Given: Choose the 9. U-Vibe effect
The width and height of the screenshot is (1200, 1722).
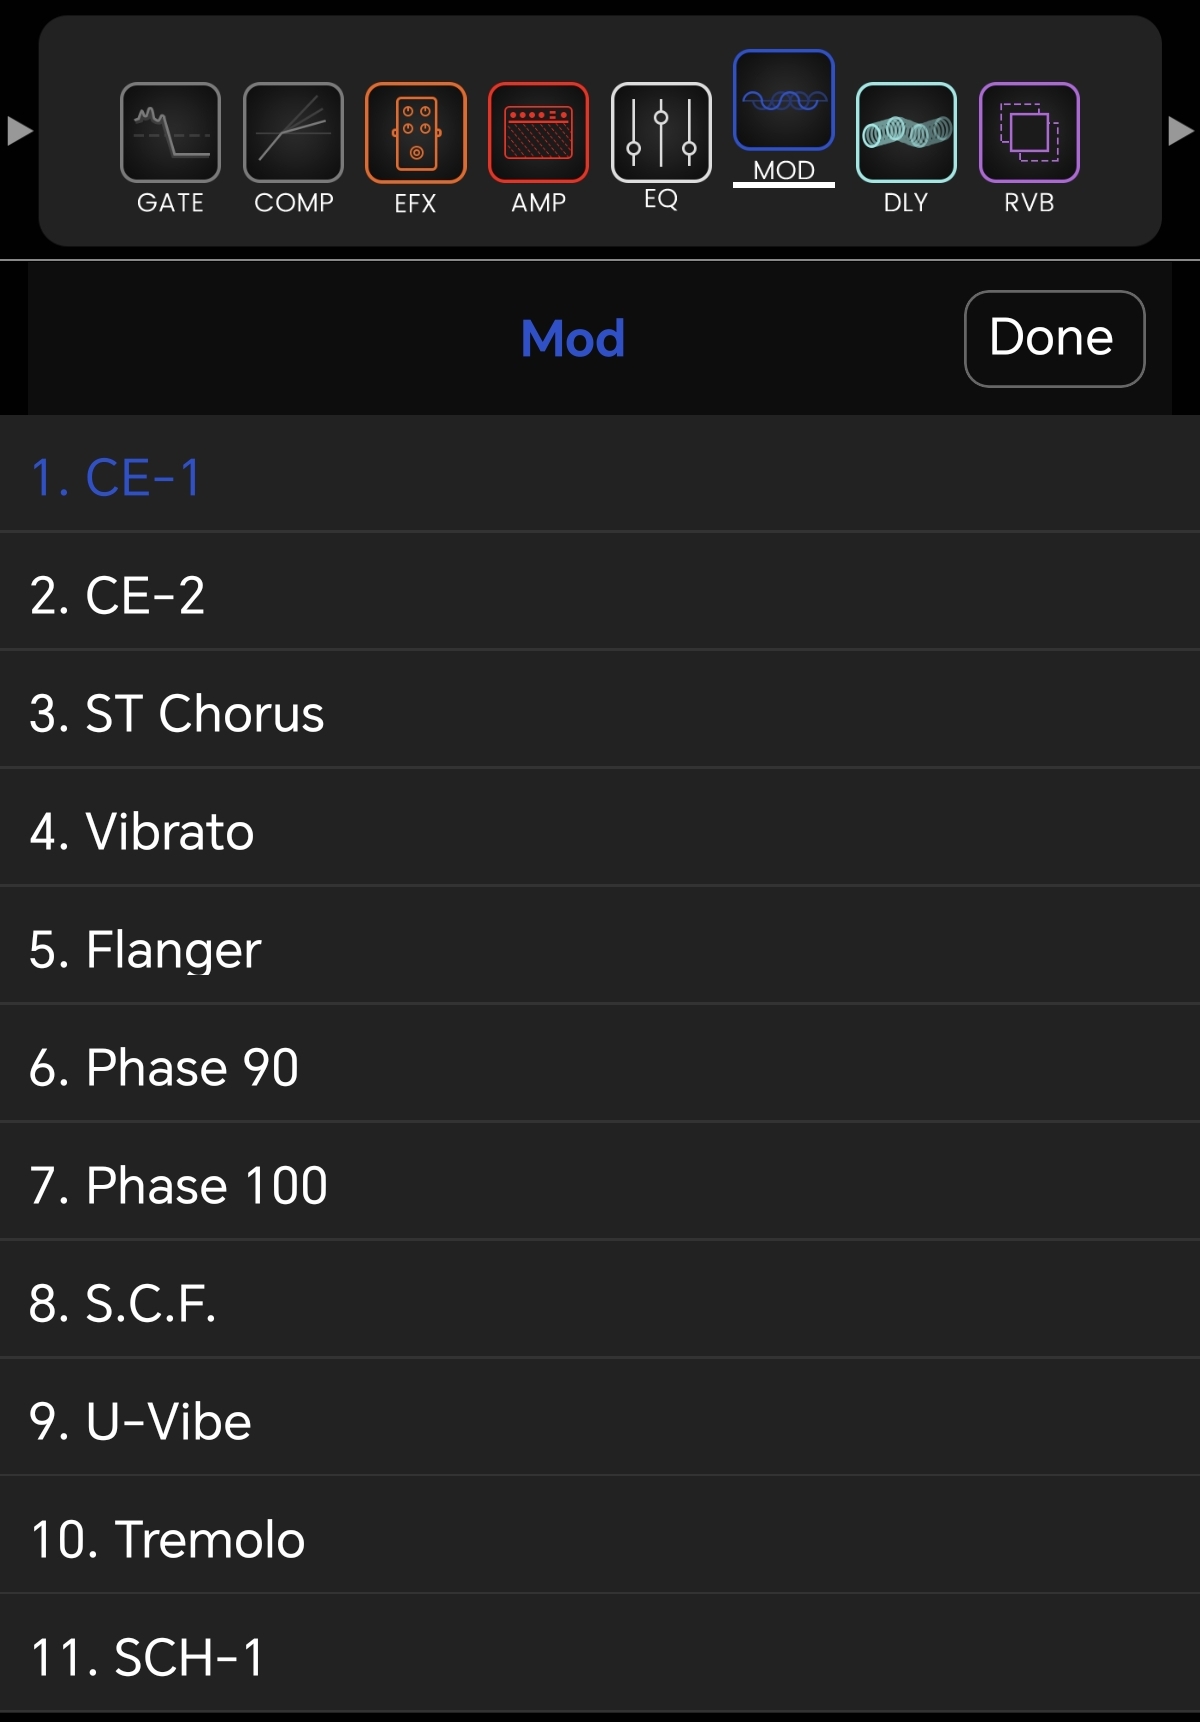Looking at the screenshot, I should point(600,1418).
